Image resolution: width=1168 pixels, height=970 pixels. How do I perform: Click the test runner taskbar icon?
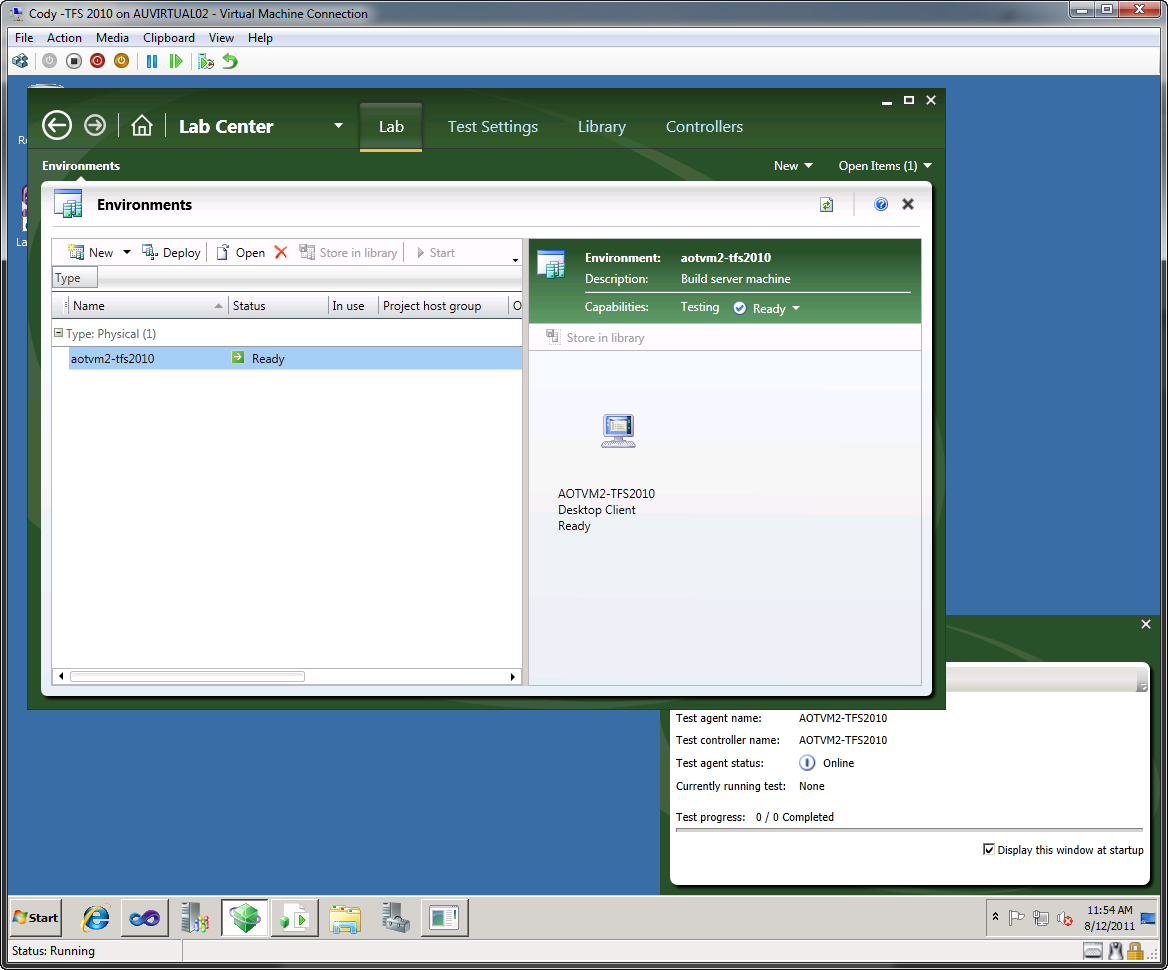click(295, 918)
